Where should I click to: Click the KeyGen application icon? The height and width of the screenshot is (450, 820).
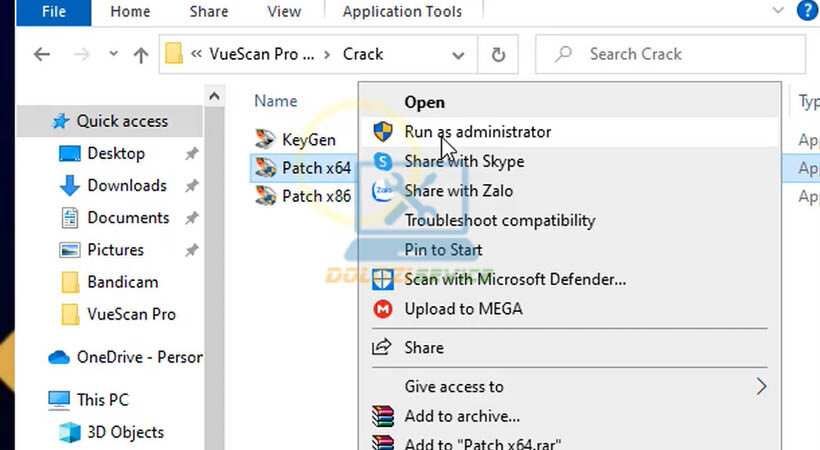click(265, 139)
